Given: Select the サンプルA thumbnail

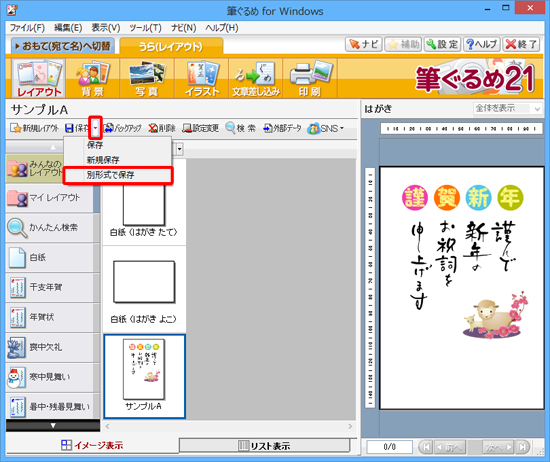Looking at the screenshot, I should tap(145, 376).
